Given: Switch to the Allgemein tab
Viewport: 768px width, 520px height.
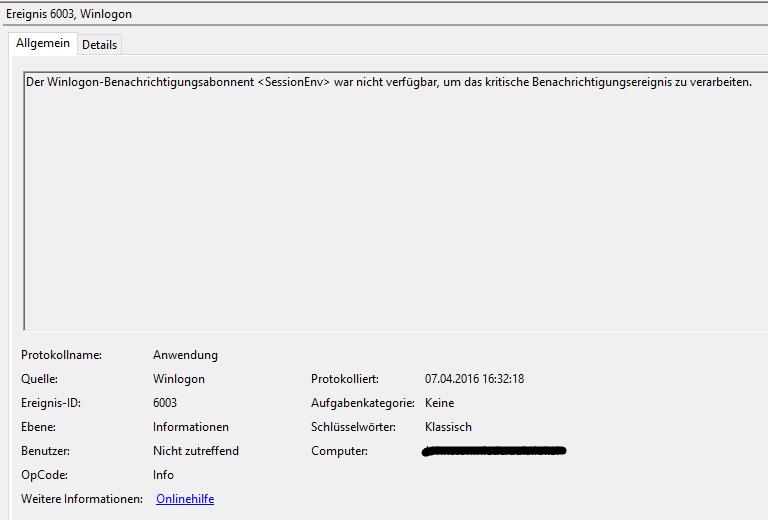Looking at the screenshot, I should [43, 43].
